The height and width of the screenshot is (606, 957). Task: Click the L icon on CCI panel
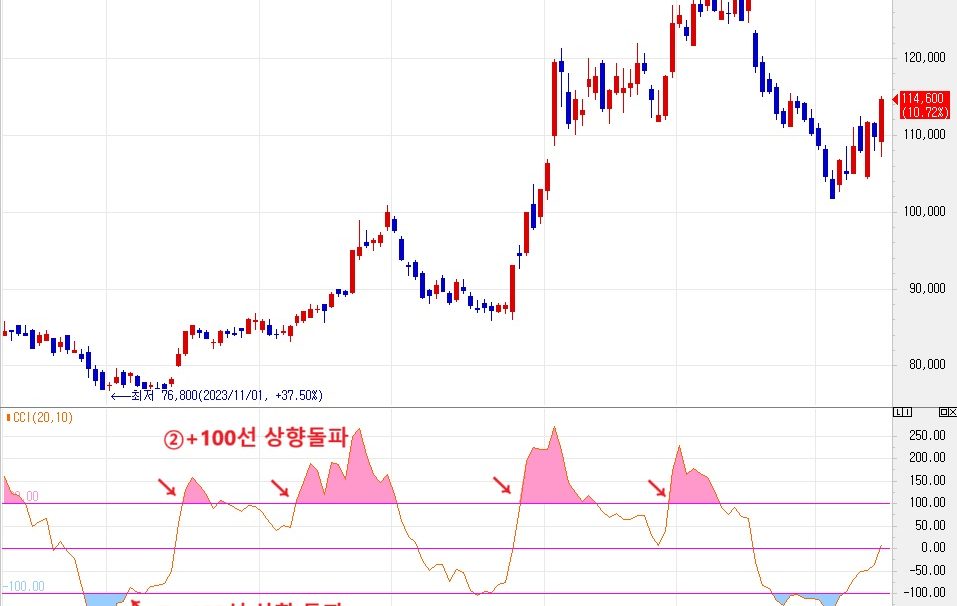pyautogui.click(x=897, y=412)
